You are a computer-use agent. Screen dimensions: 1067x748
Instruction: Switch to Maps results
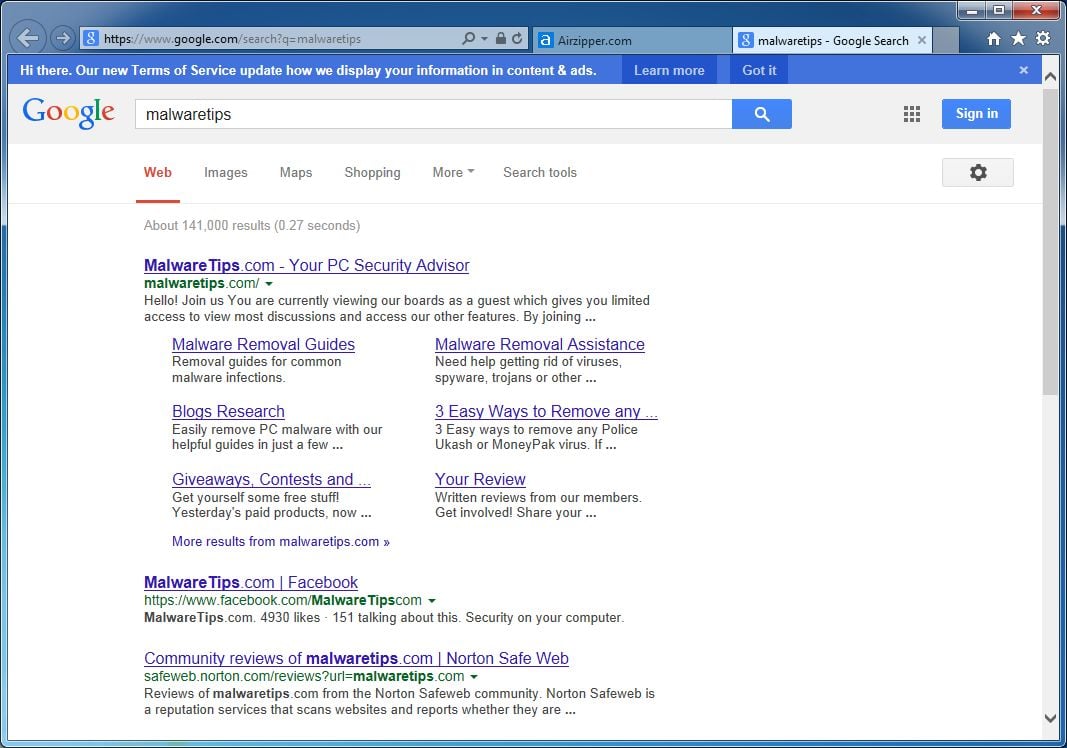click(296, 173)
